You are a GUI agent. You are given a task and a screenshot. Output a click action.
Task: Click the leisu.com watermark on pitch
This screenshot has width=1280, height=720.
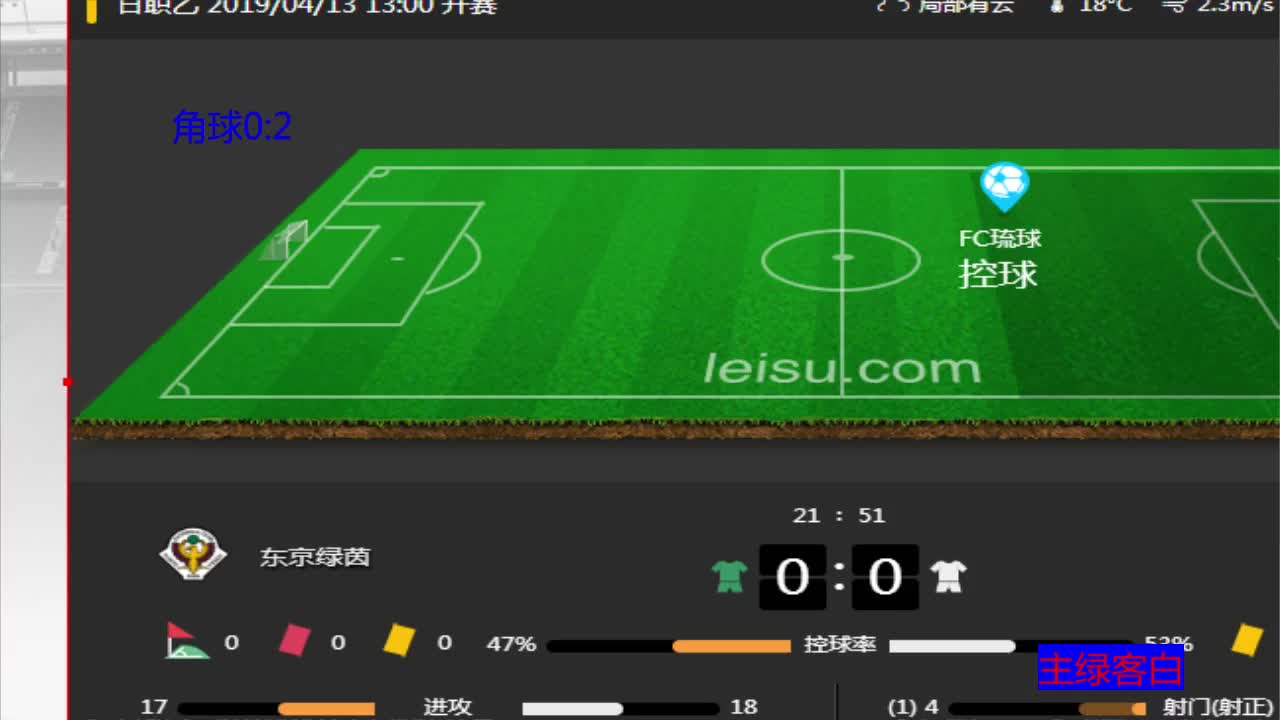842,369
